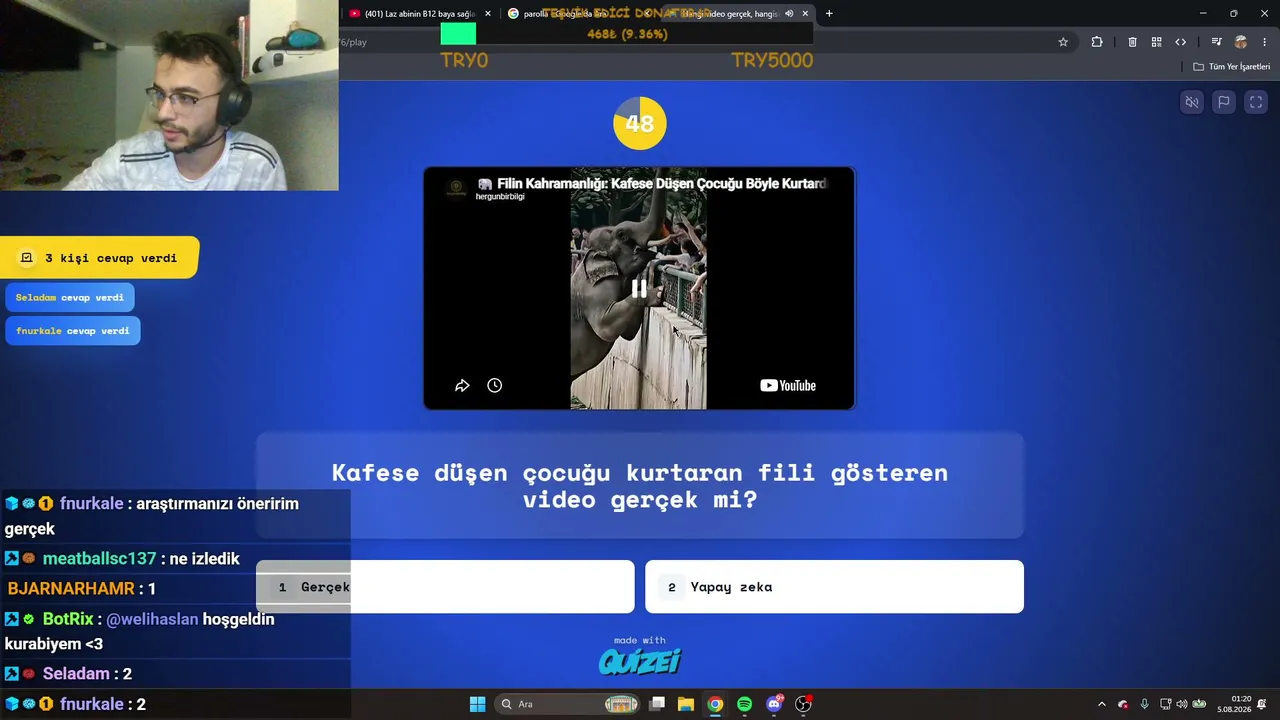Image resolution: width=1280 pixels, height=720 pixels.
Task: Click meatballsc137's chat message 'ne izledik'
Action: pyautogui.click(x=205, y=559)
